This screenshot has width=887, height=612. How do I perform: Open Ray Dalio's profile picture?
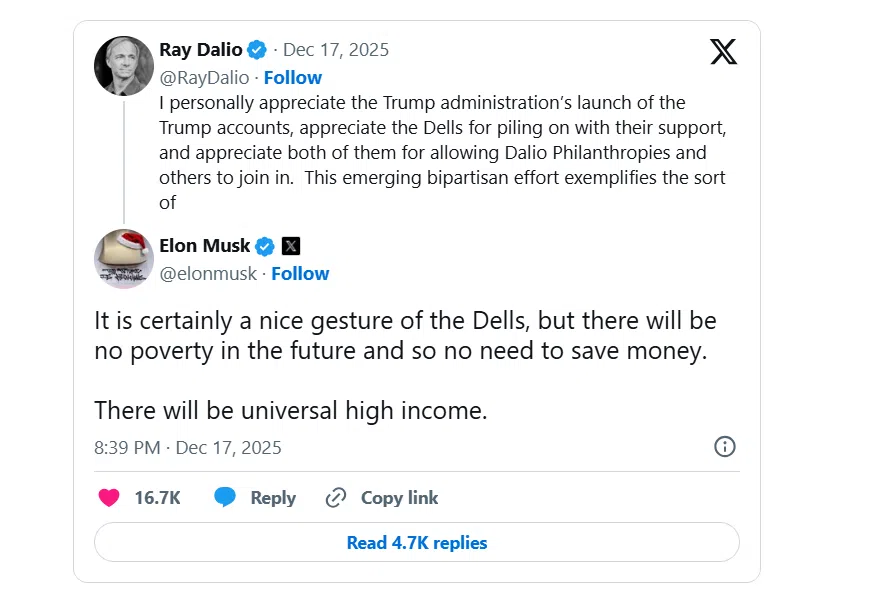point(123,66)
